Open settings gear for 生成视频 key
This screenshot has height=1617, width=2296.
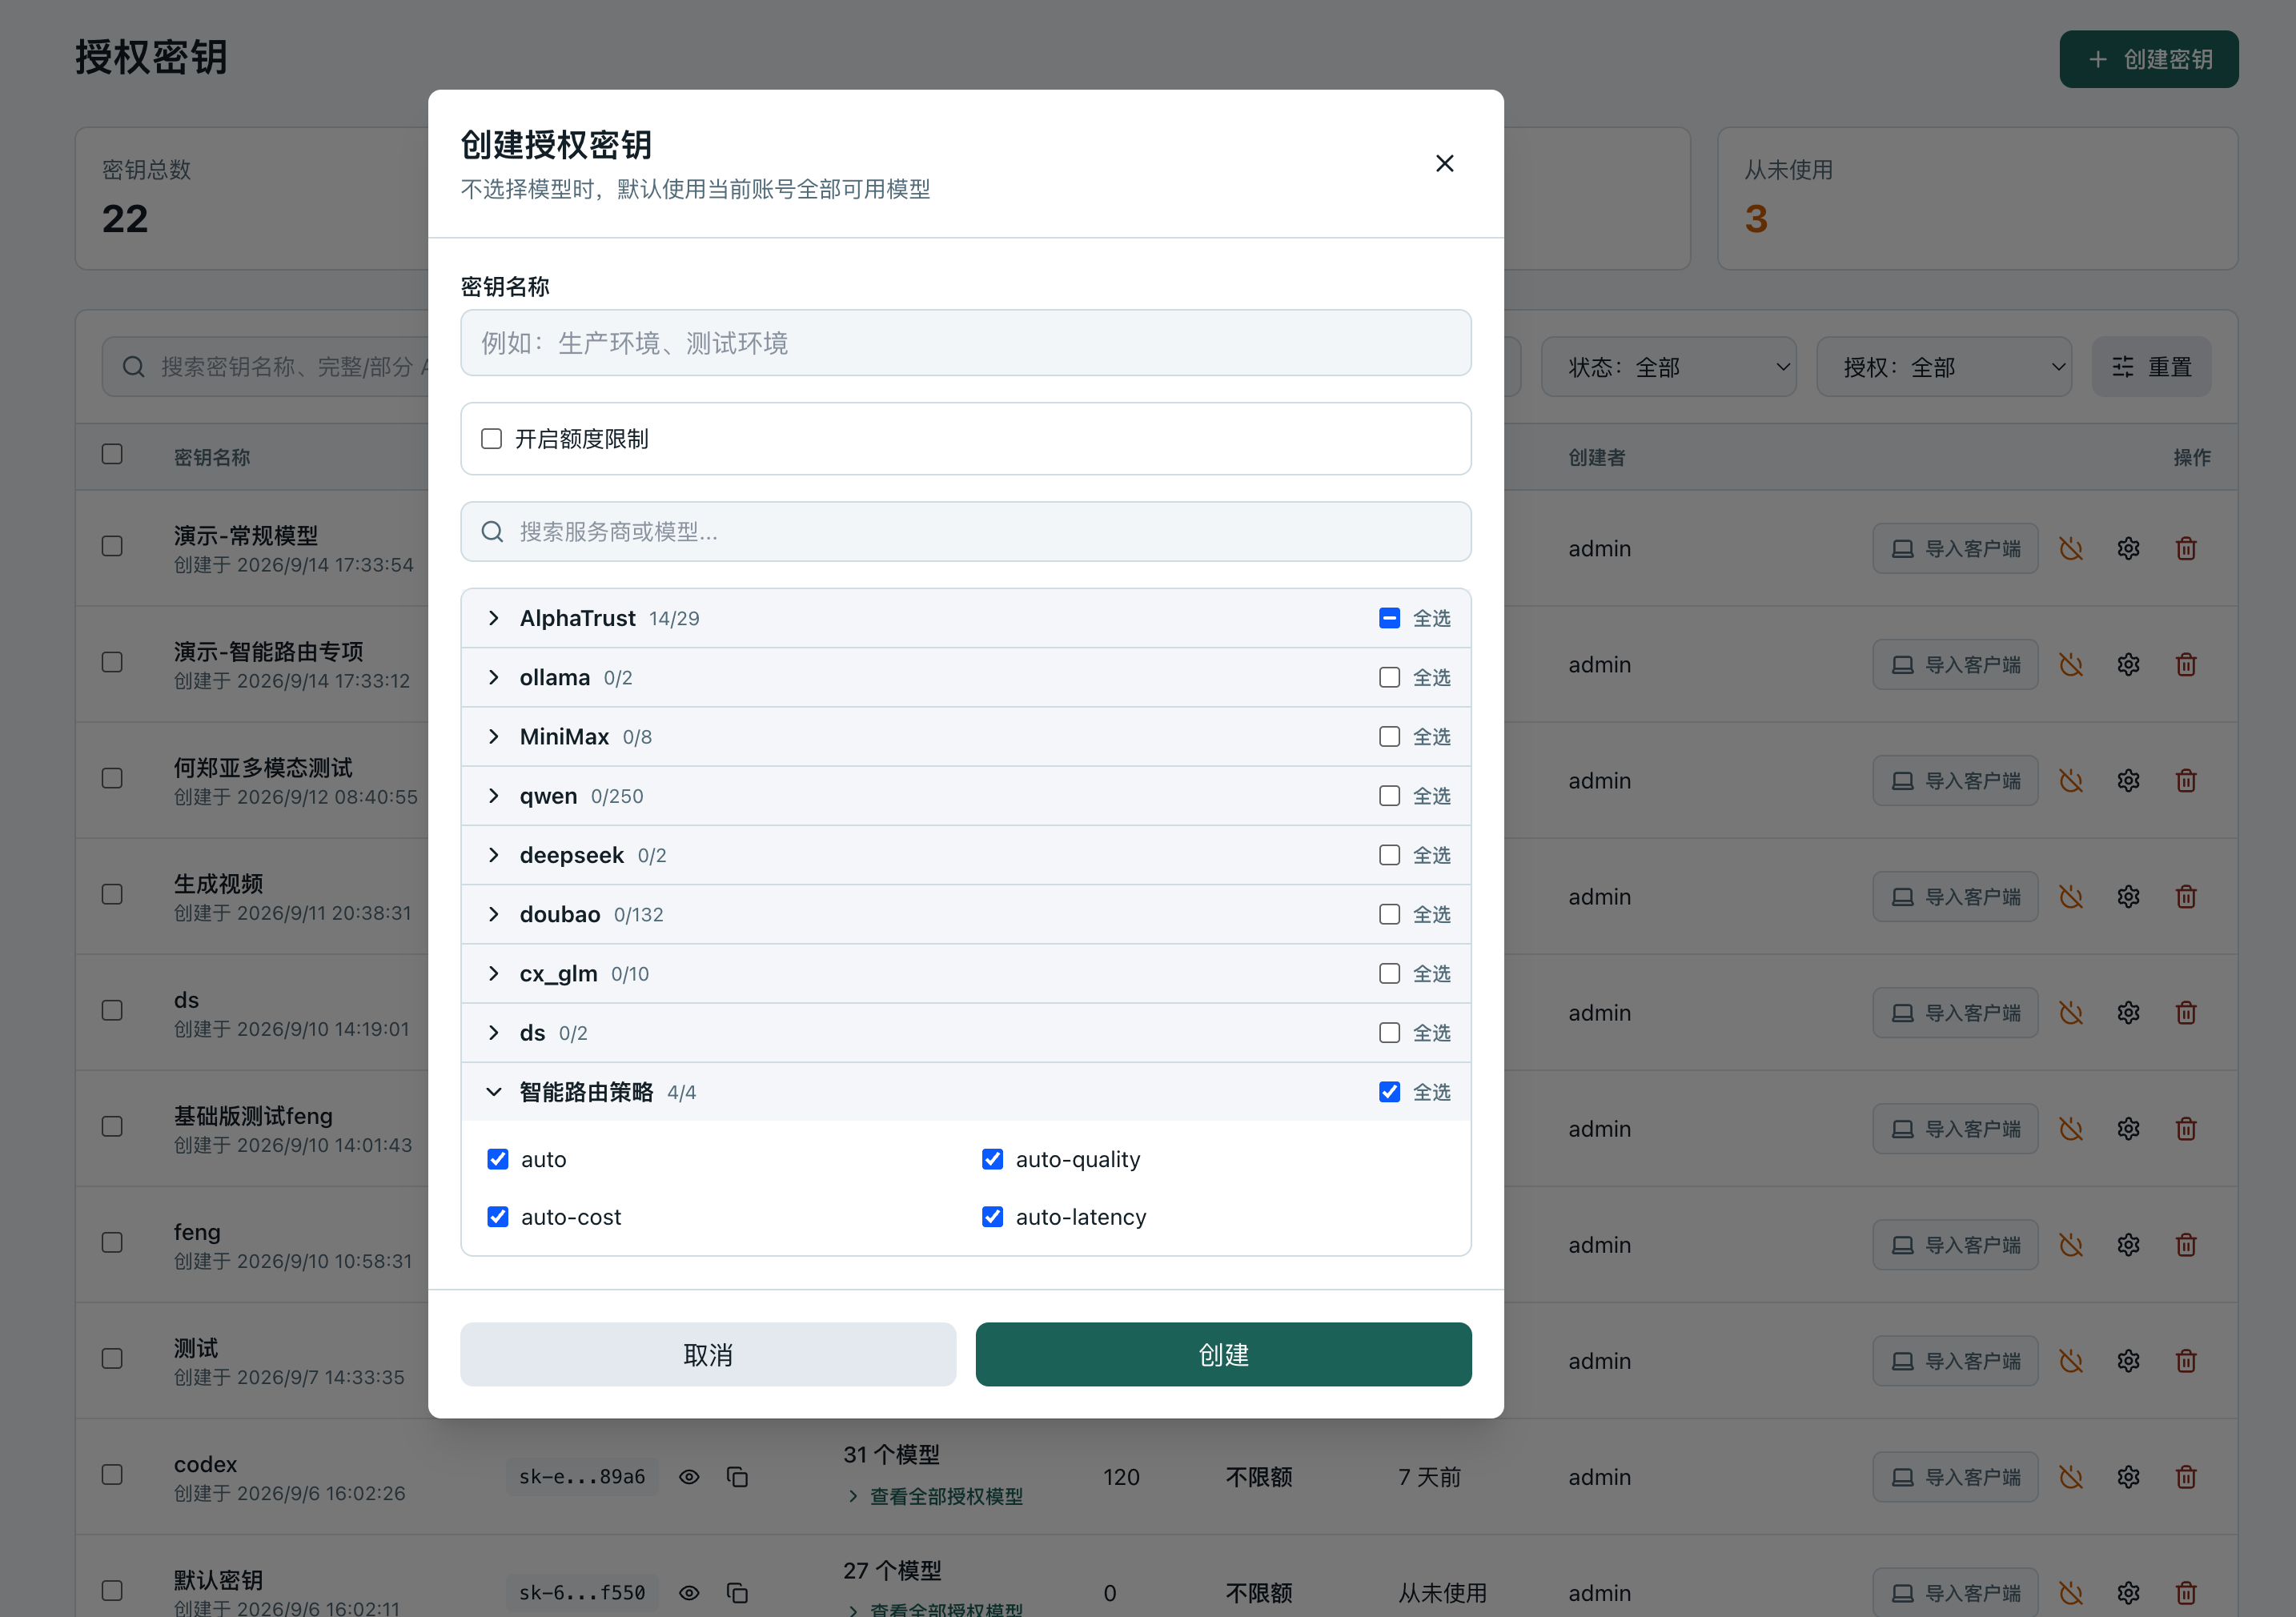tap(2128, 896)
